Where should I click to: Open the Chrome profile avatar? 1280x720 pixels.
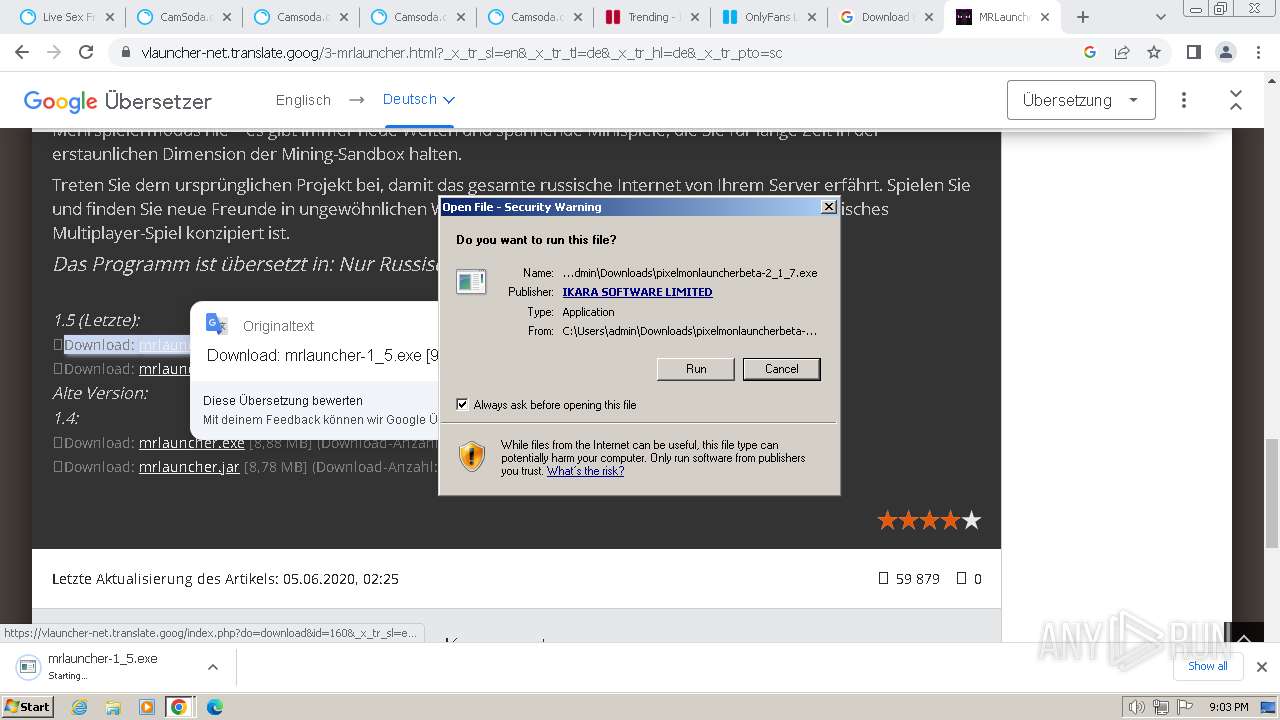click(x=1225, y=52)
